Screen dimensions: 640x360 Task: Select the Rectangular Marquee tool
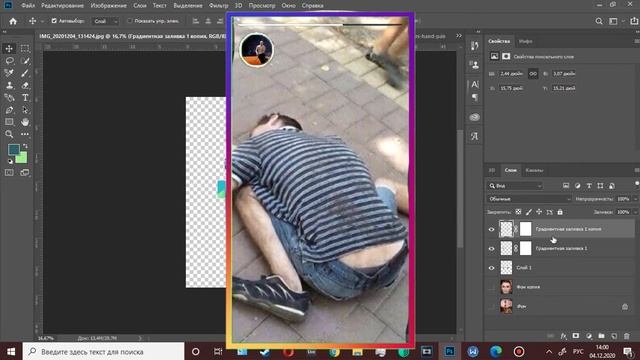click(x=25, y=49)
